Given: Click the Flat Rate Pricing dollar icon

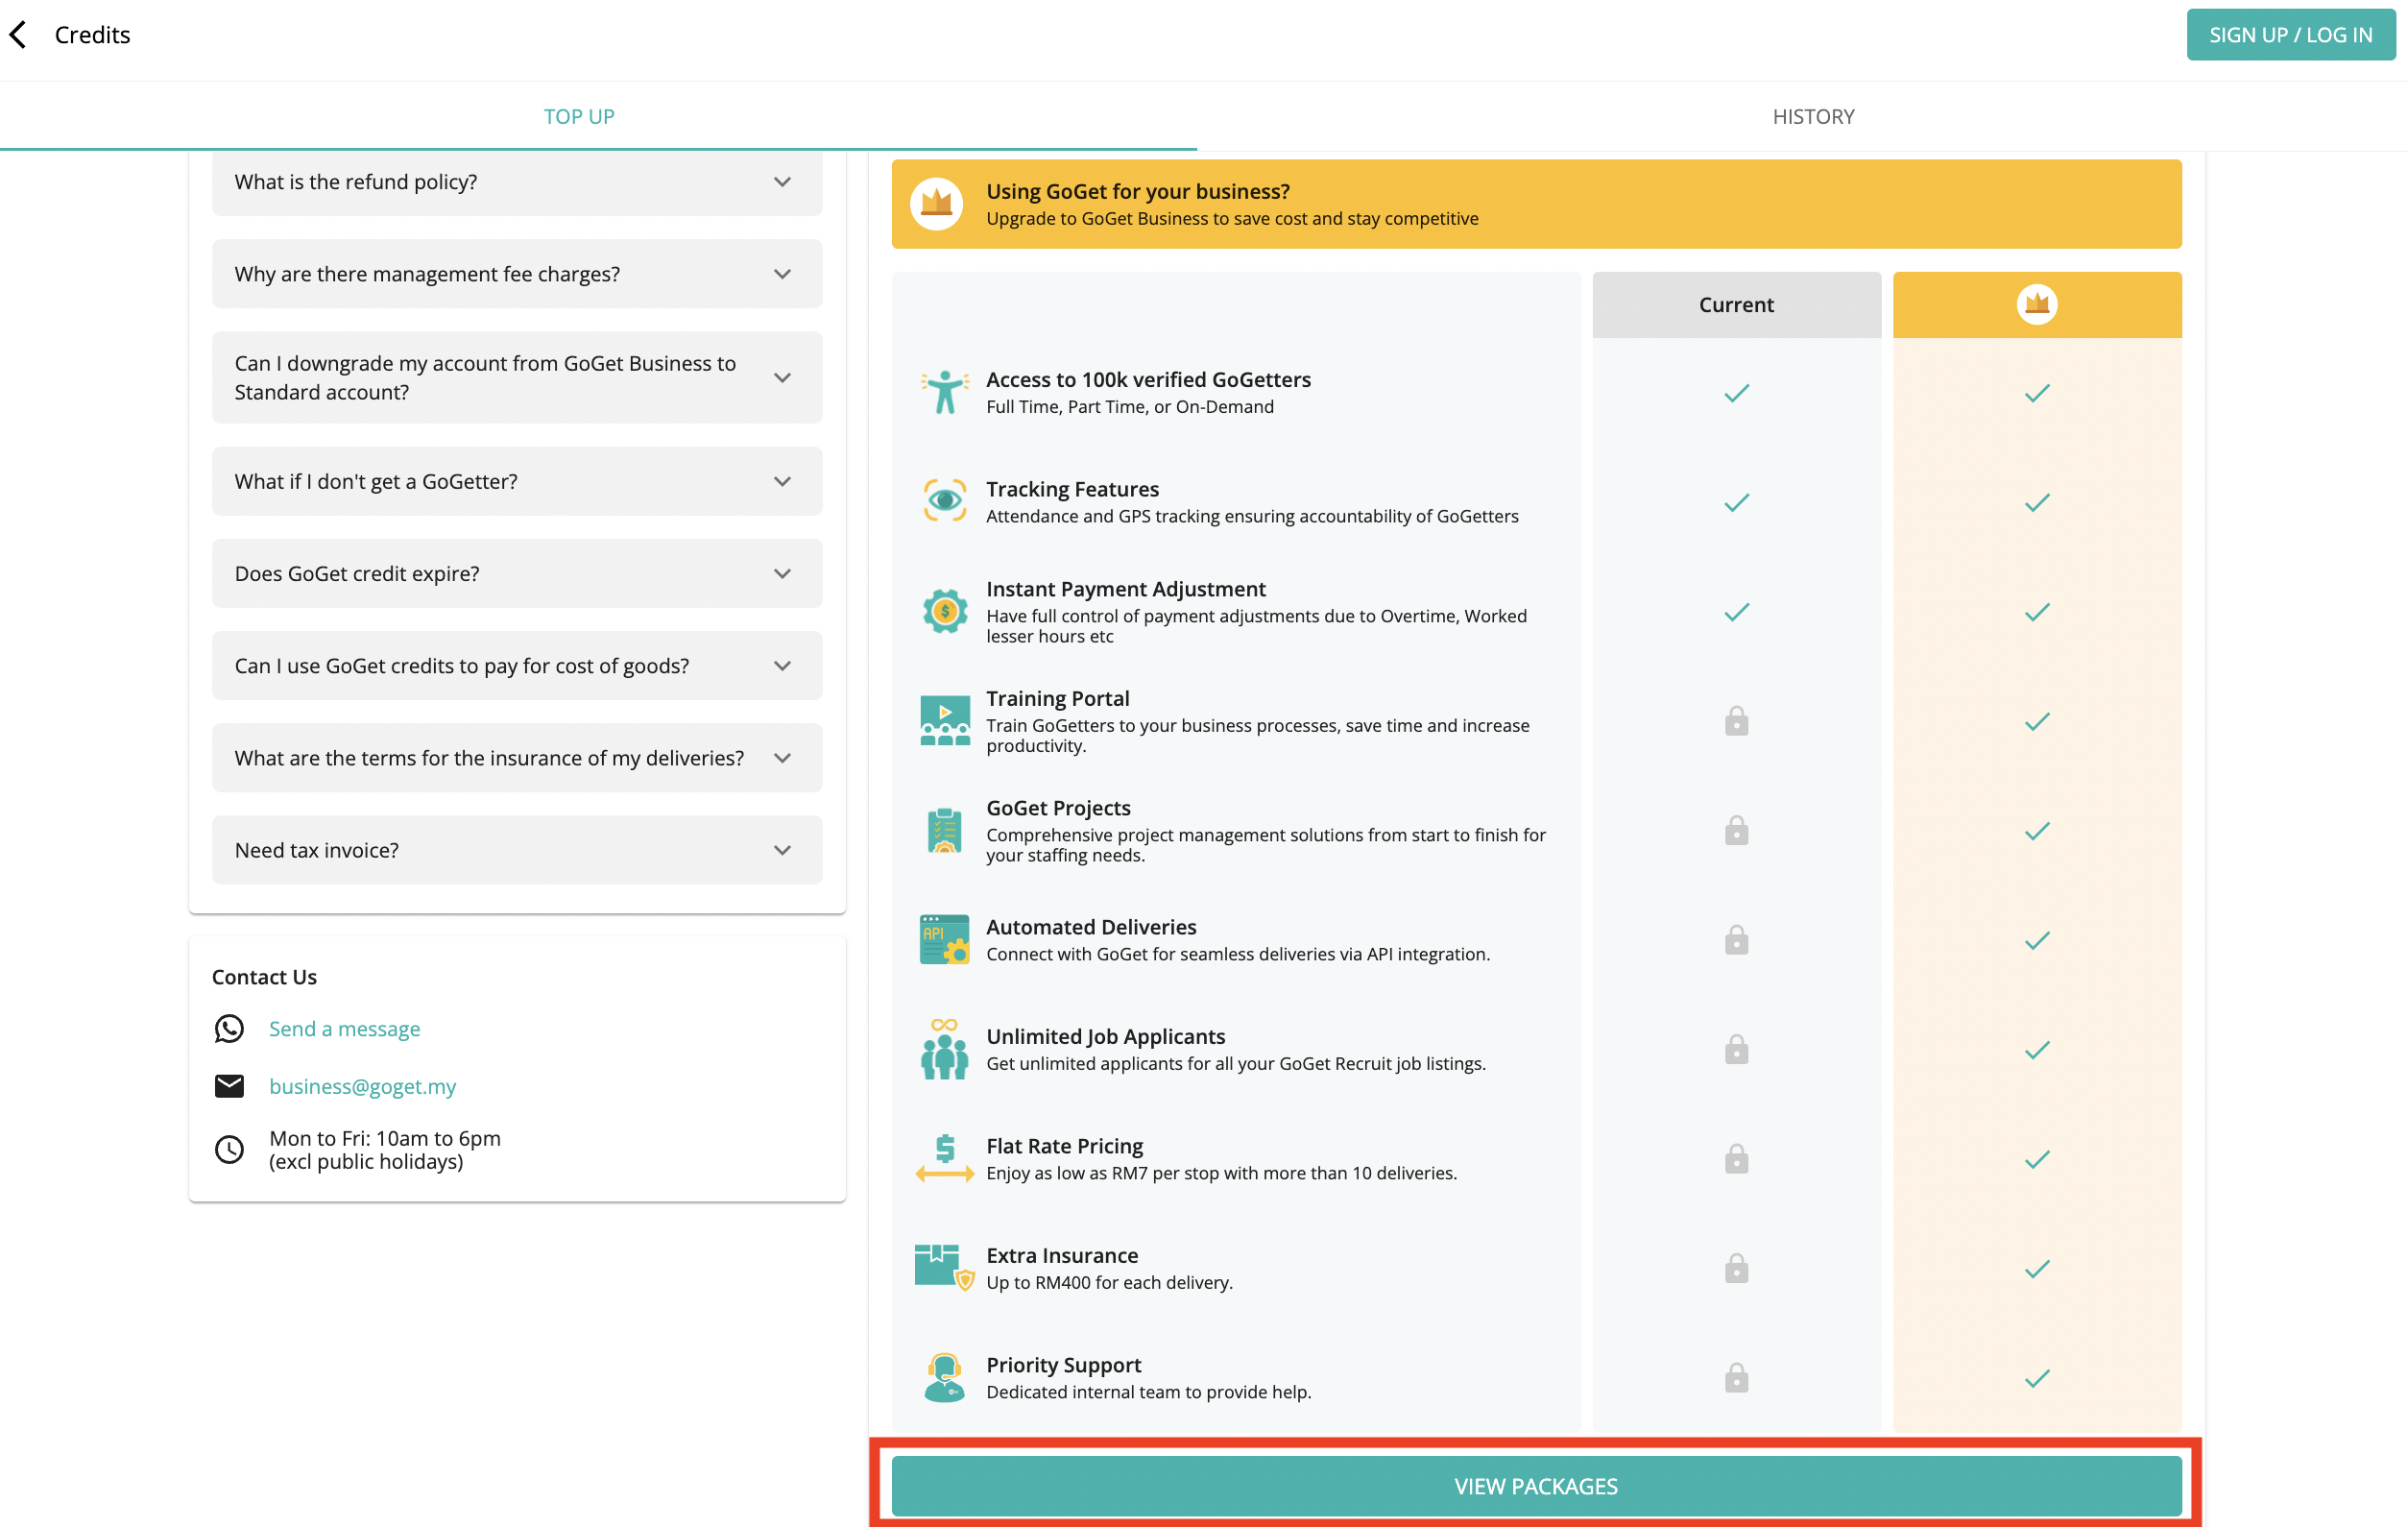Looking at the screenshot, I should point(944,1158).
